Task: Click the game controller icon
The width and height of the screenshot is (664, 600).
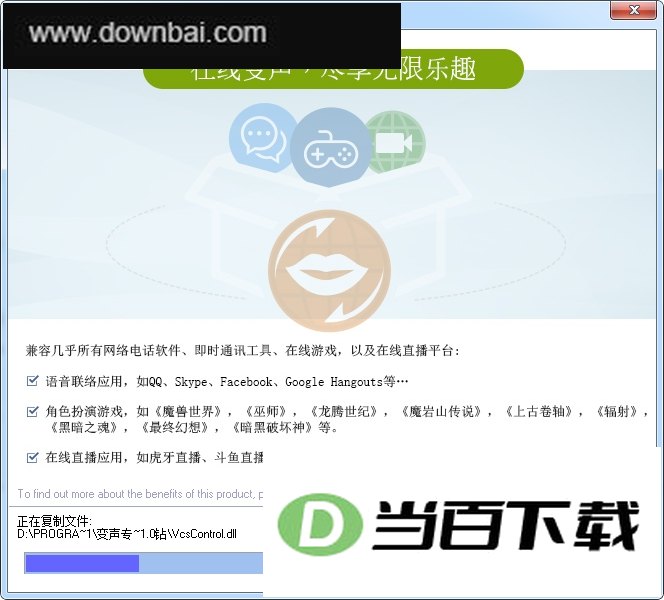Action: pos(330,148)
